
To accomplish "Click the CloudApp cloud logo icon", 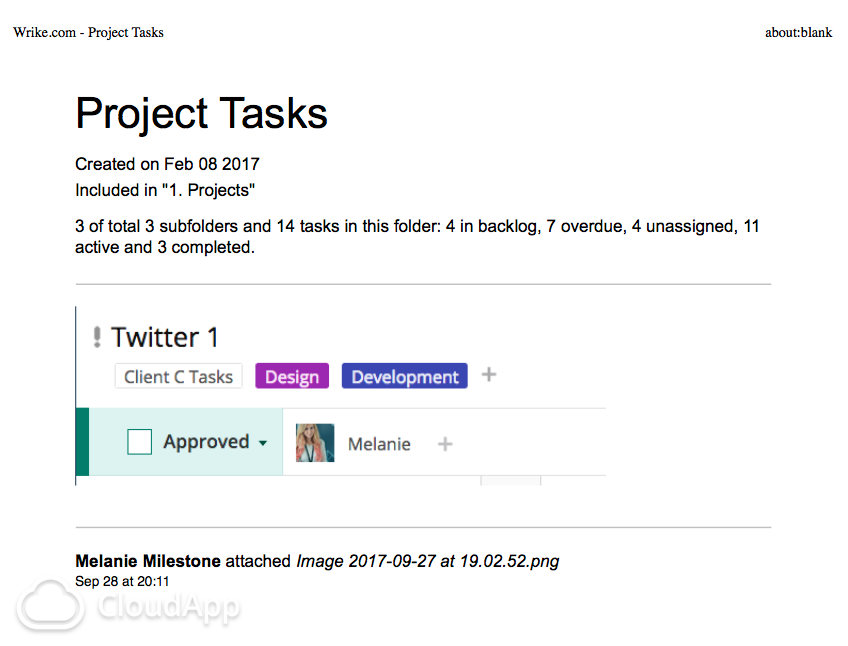I will tap(52, 605).
